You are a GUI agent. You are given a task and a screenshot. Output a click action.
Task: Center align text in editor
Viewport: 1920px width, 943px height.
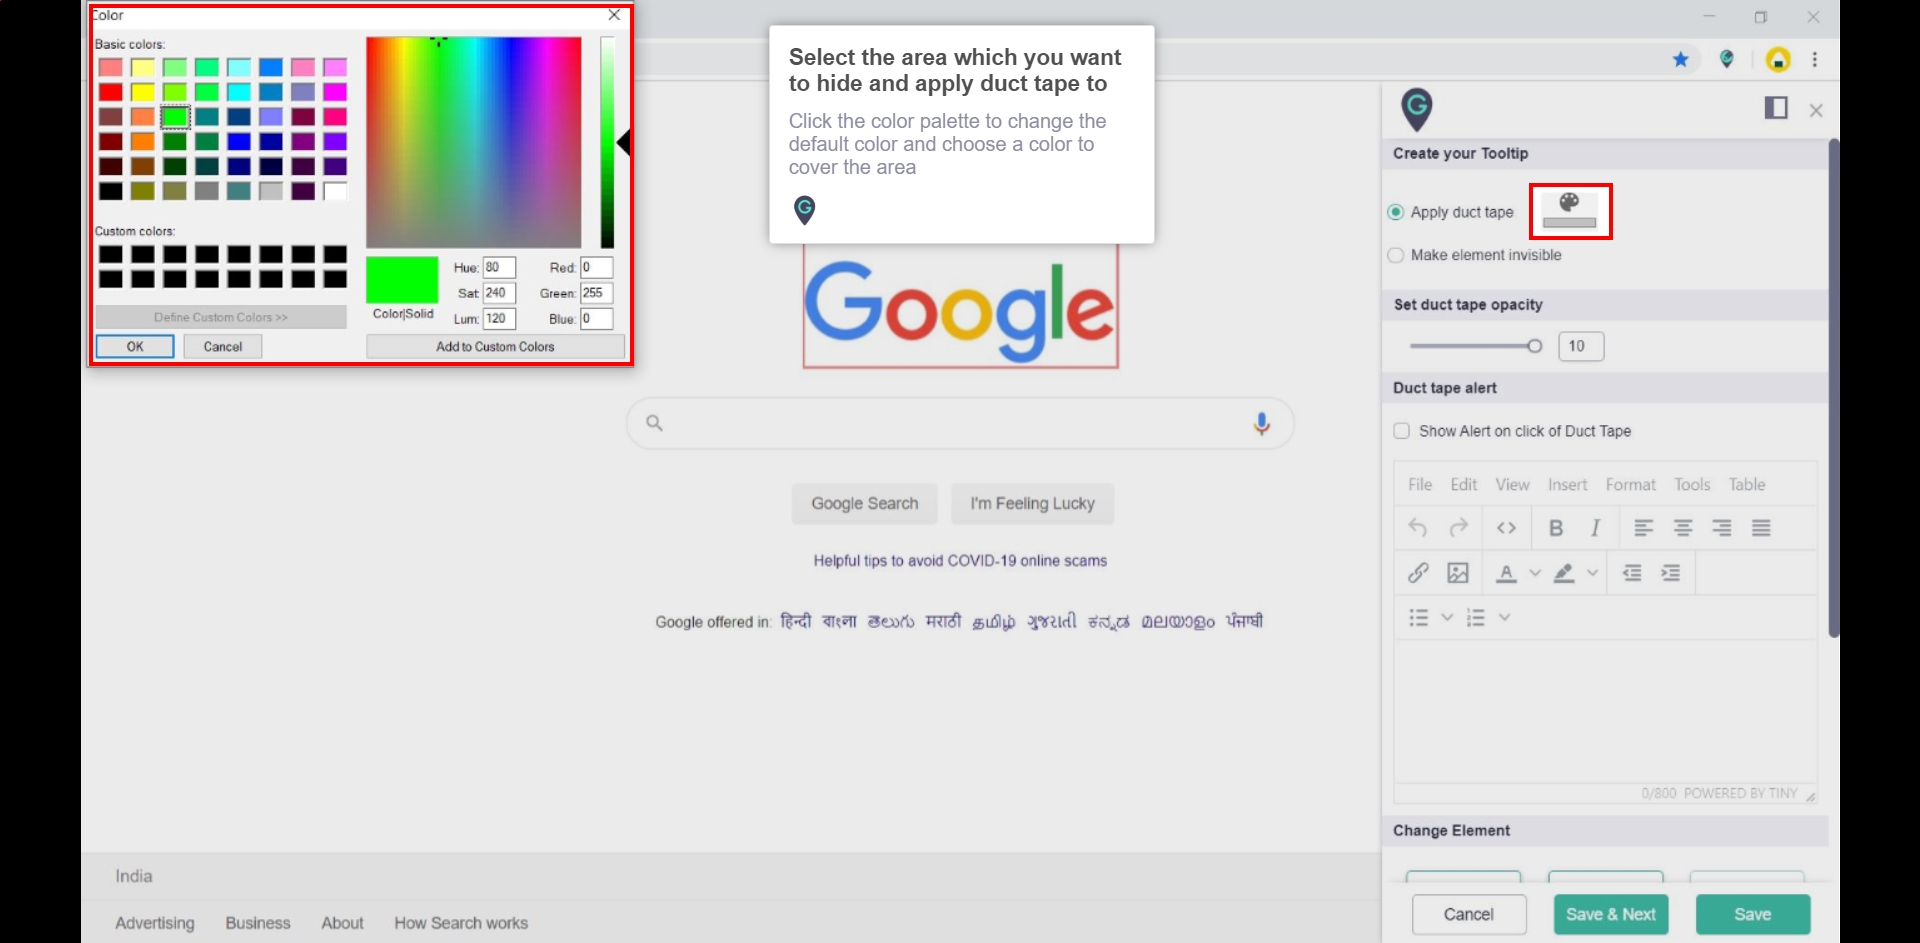click(1683, 528)
